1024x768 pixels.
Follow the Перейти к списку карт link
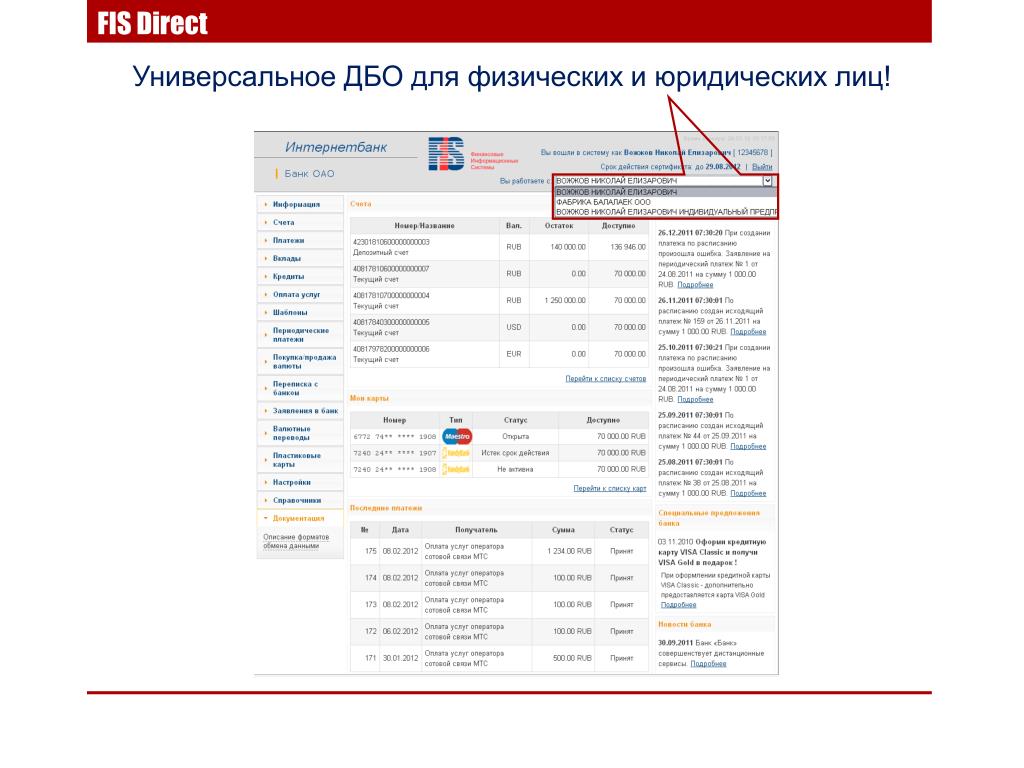coord(609,488)
